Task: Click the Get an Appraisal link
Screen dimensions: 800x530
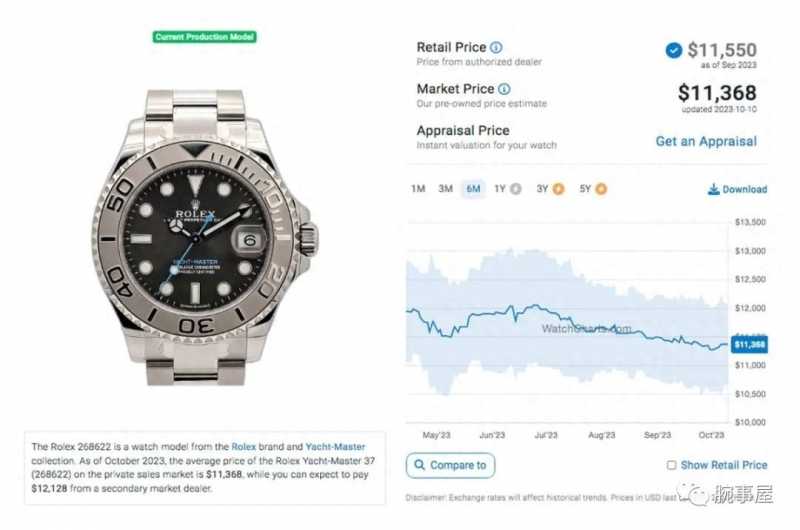Action: [x=706, y=141]
